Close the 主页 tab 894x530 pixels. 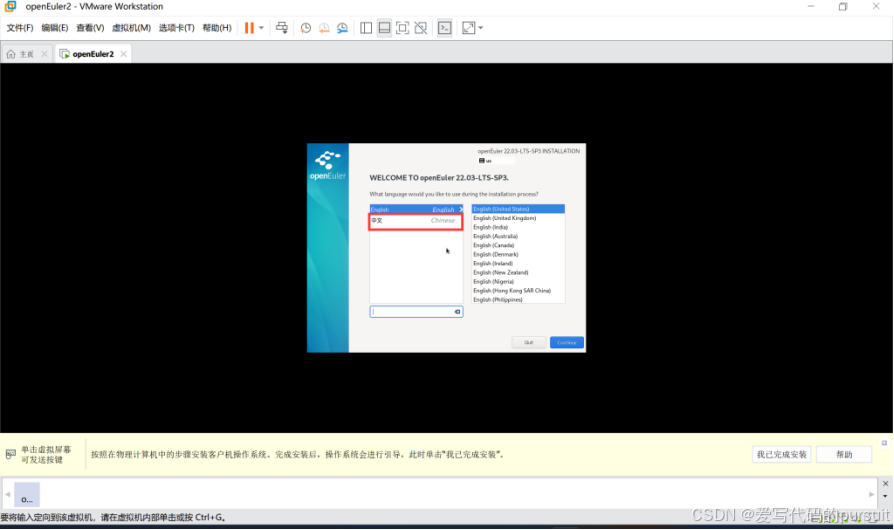tap(44, 54)
